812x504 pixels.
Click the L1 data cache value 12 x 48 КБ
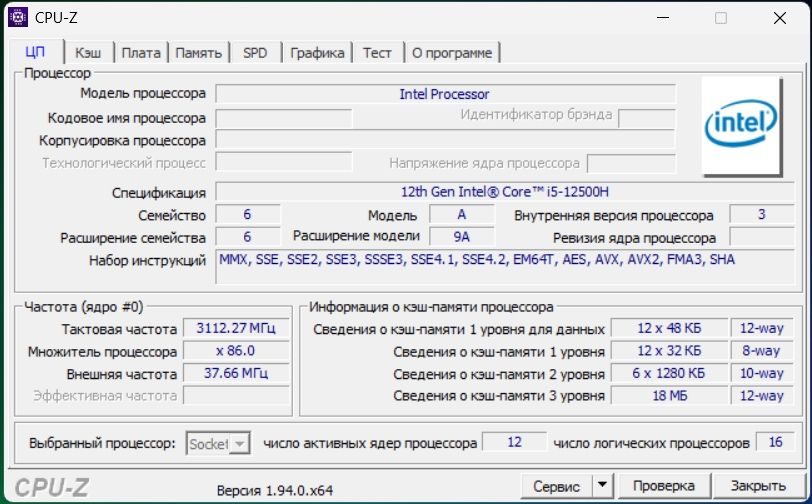669,328
